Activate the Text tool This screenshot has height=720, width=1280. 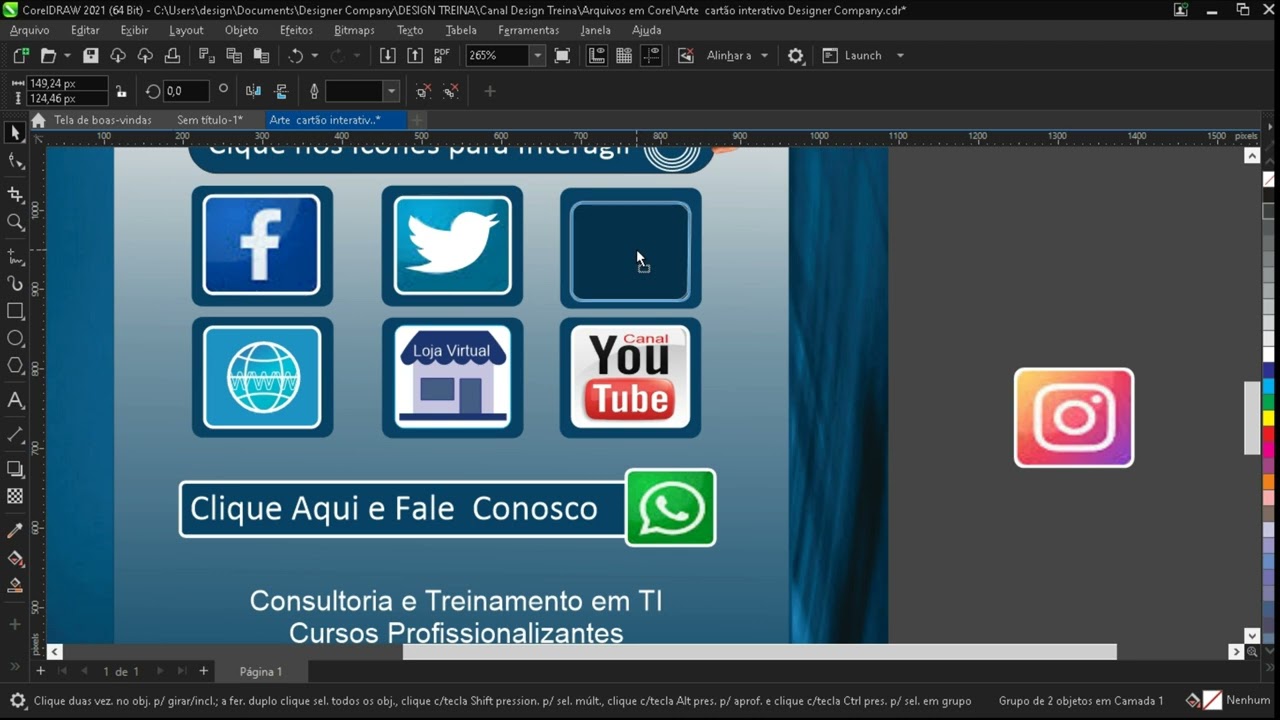tap(15, 400)
